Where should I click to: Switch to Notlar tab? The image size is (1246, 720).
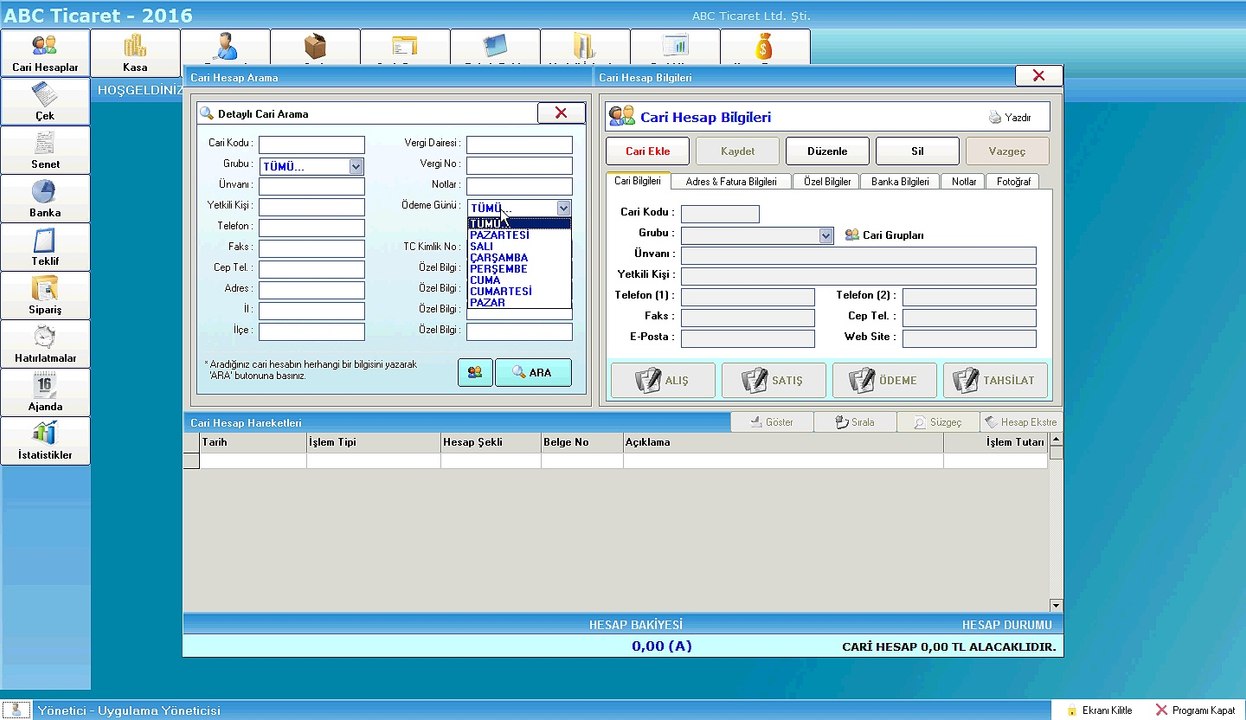point(964,182)
